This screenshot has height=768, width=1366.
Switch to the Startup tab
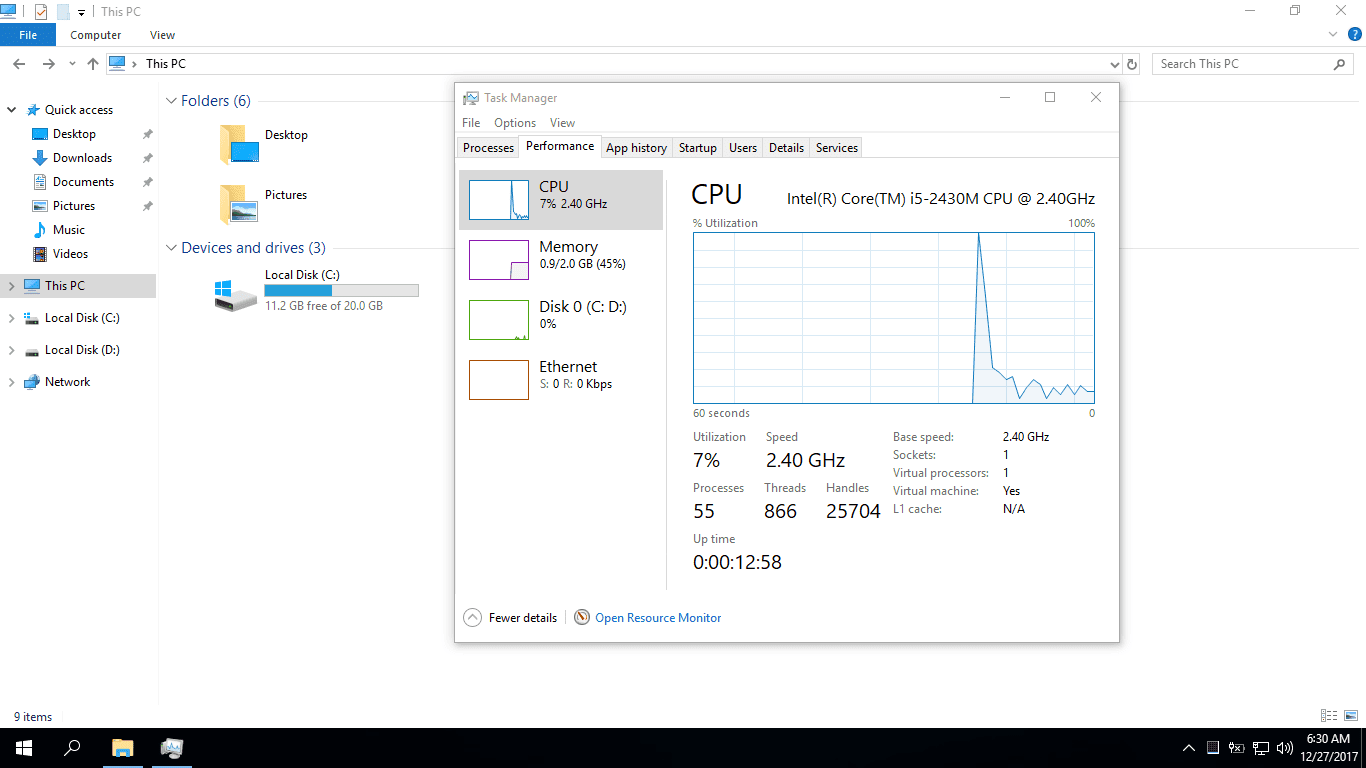point(698,147)
